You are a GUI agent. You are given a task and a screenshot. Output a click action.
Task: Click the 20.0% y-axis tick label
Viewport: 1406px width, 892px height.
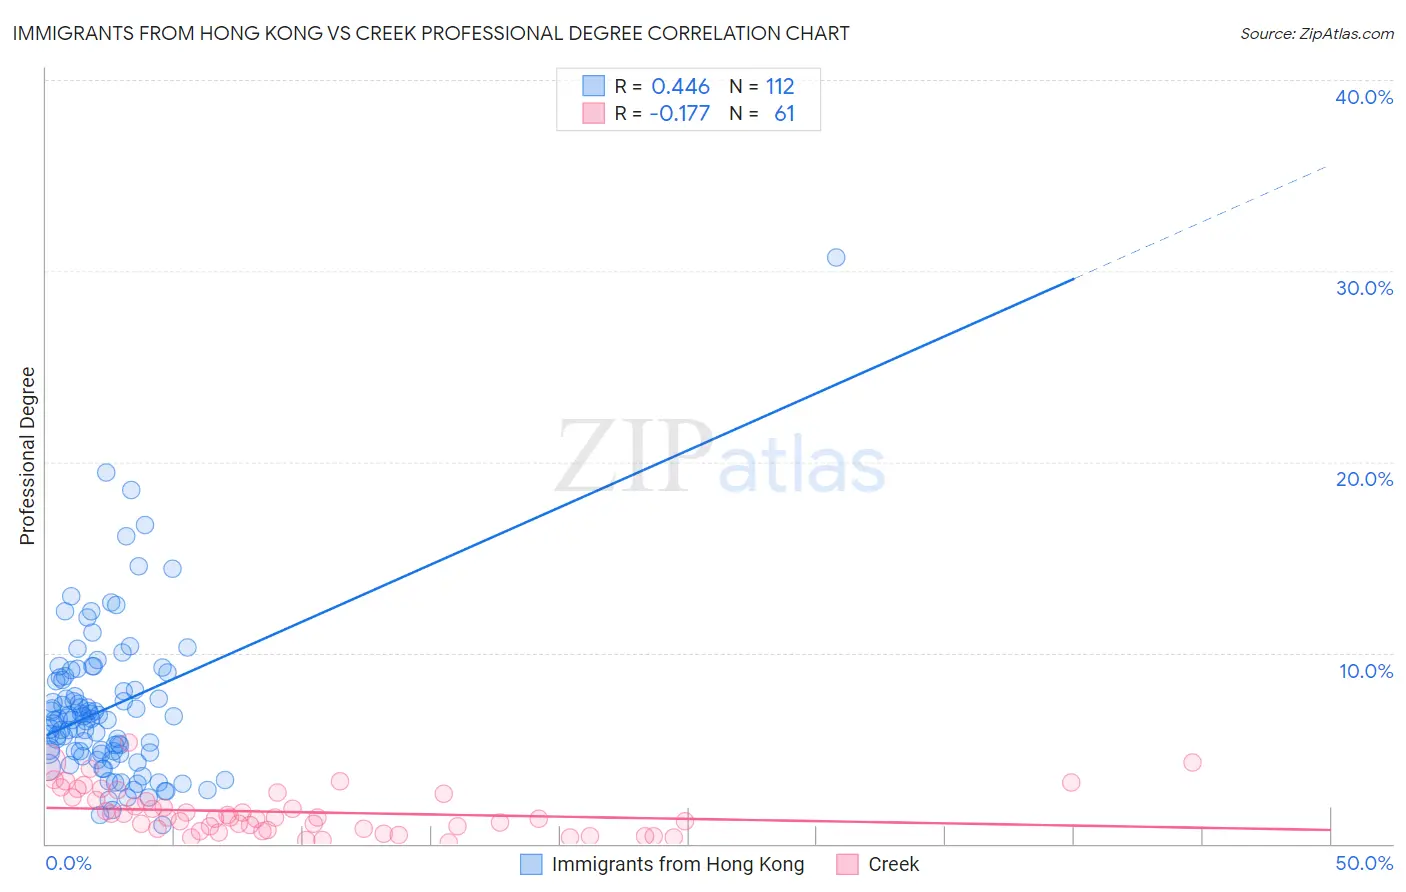point(1364,479)
